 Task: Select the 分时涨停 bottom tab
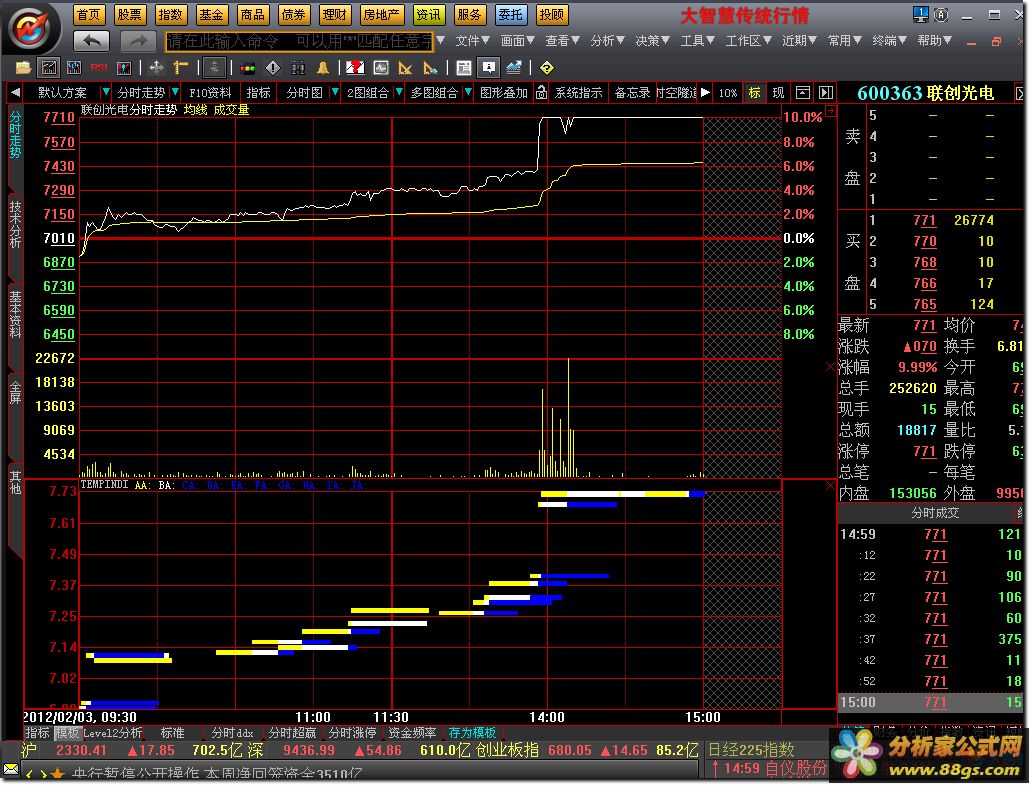click(x=352, y=732)
